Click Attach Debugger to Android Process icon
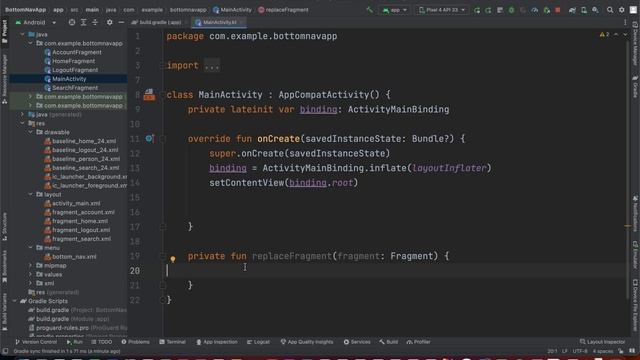 pyautogui.click(x=547, y=10)
